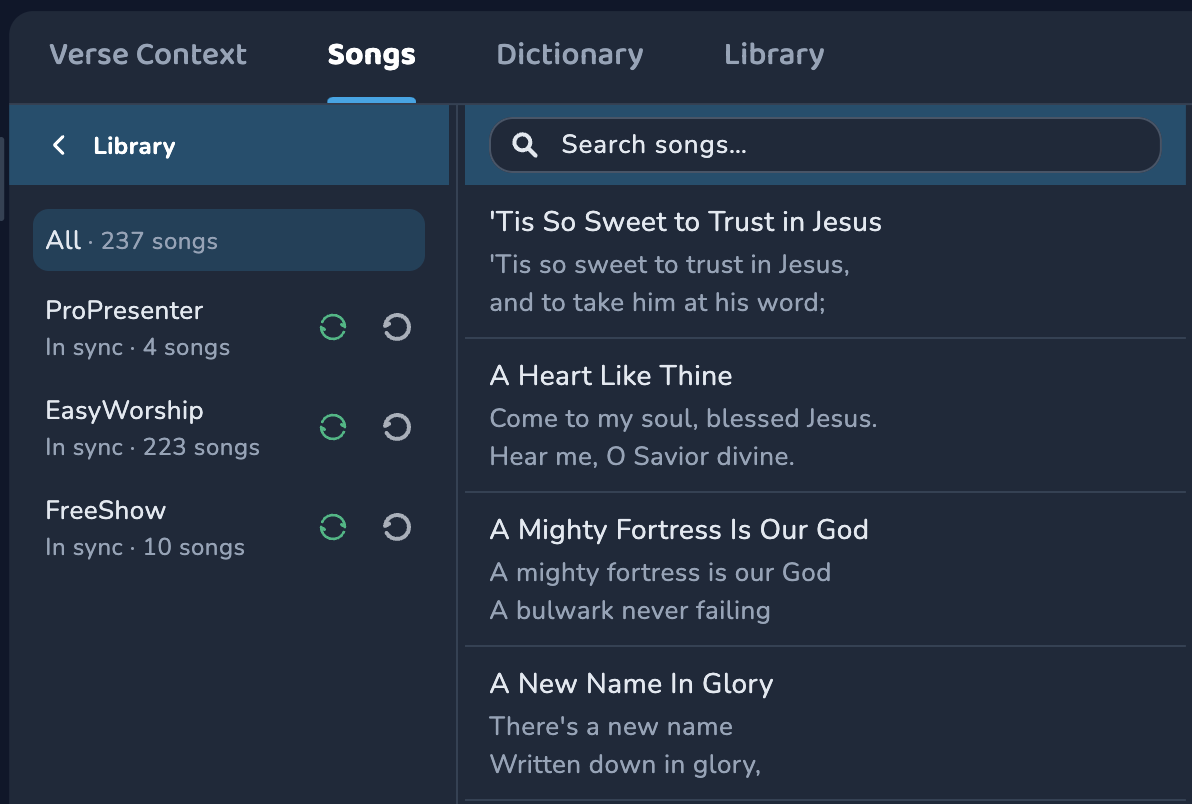Click the magnifier icon in search bar
Image resolution: width=1192 pixels, height=804 pixels.
pyautogui.click(x=525, y=144)
